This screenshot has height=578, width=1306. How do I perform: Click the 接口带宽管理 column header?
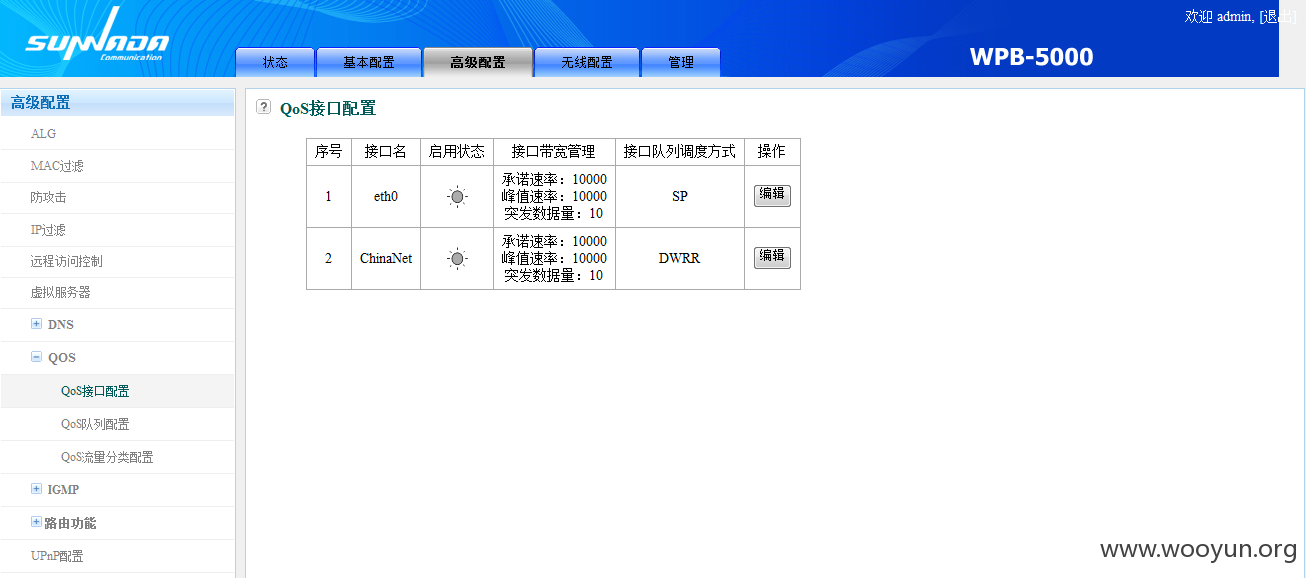[554, 152]
